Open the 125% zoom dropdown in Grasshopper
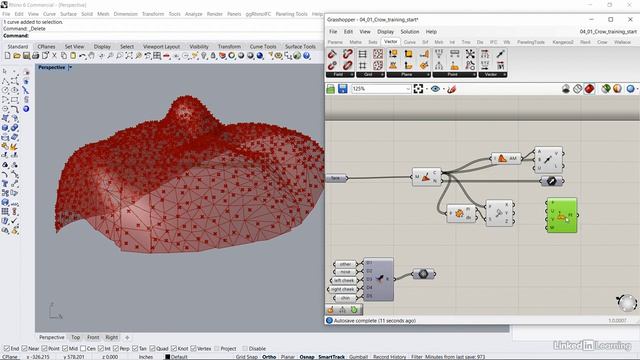The width and height of the screenshot is (640, 360). pyautogui.click(x=408, y=89)
